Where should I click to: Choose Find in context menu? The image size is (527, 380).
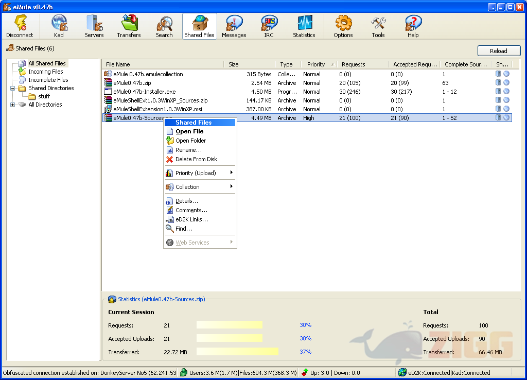200,229
